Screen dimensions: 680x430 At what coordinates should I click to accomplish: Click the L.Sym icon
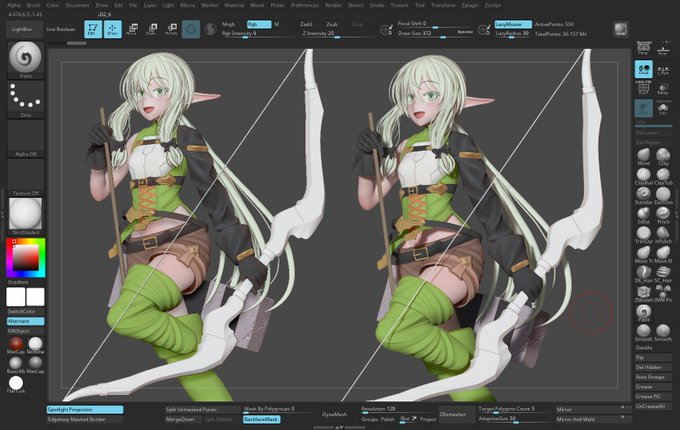[x=663, y=69]
